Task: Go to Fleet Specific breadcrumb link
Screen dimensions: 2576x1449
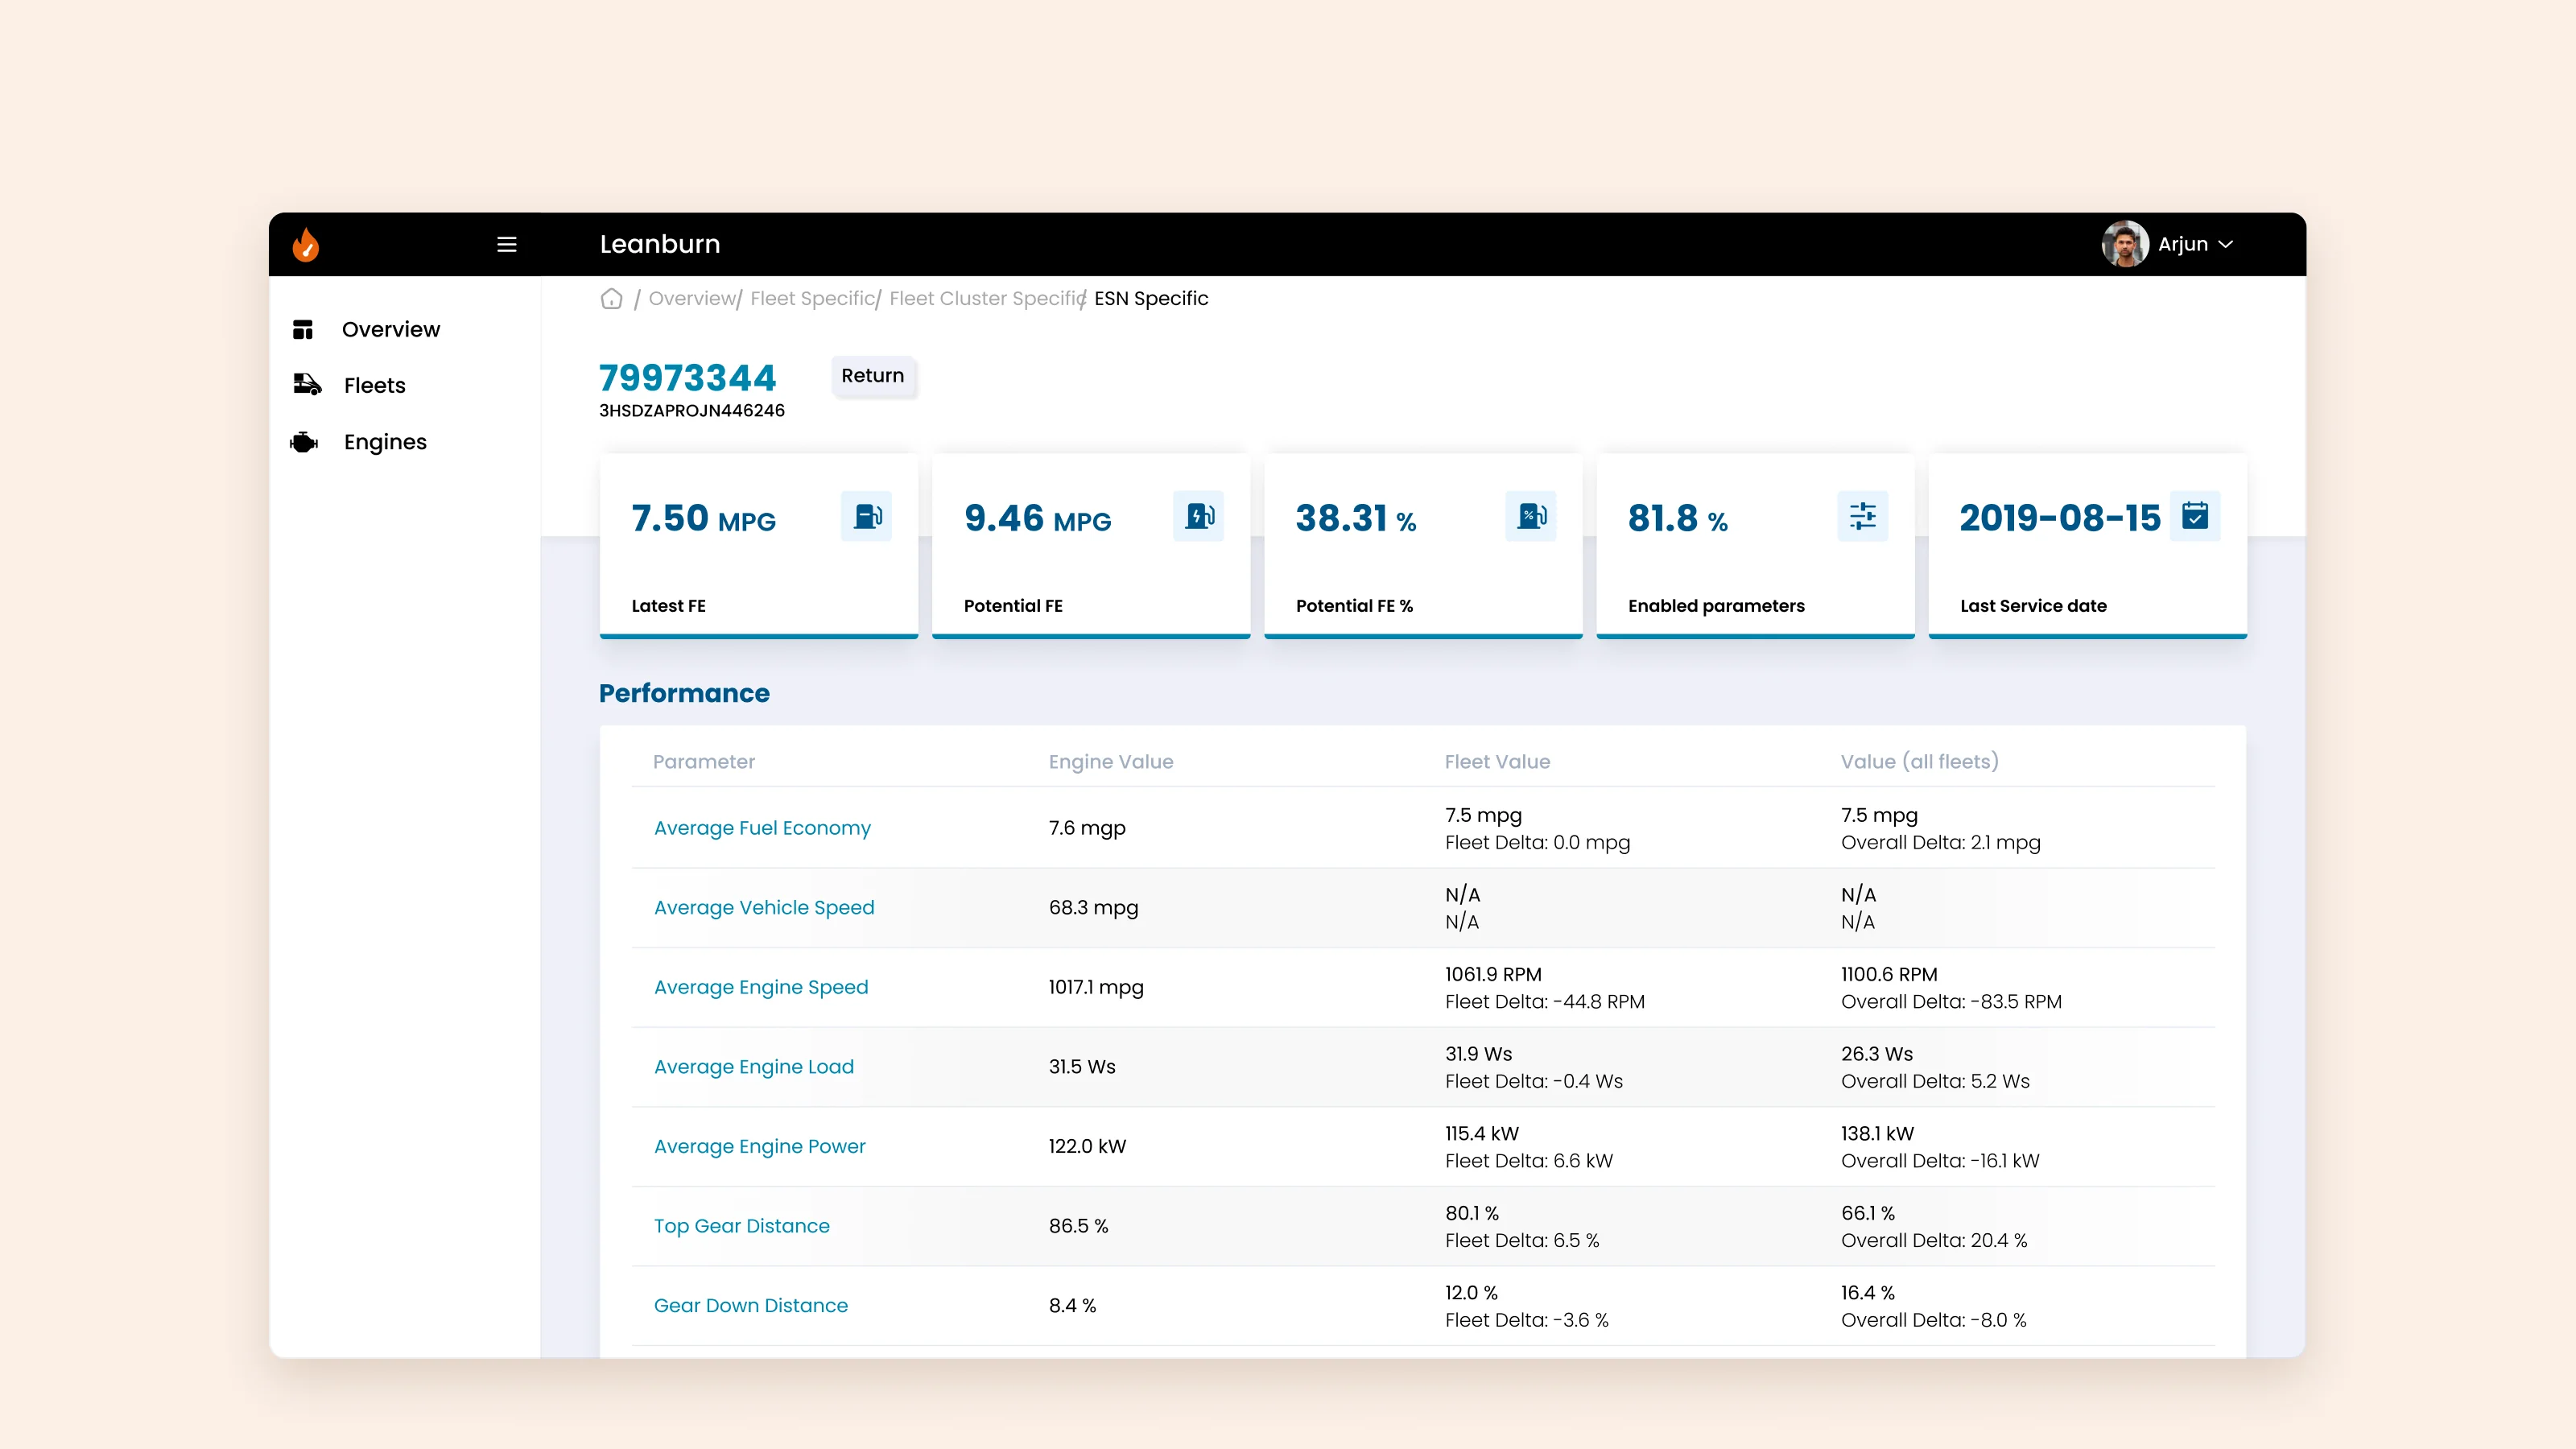Action: coord(812,298)
